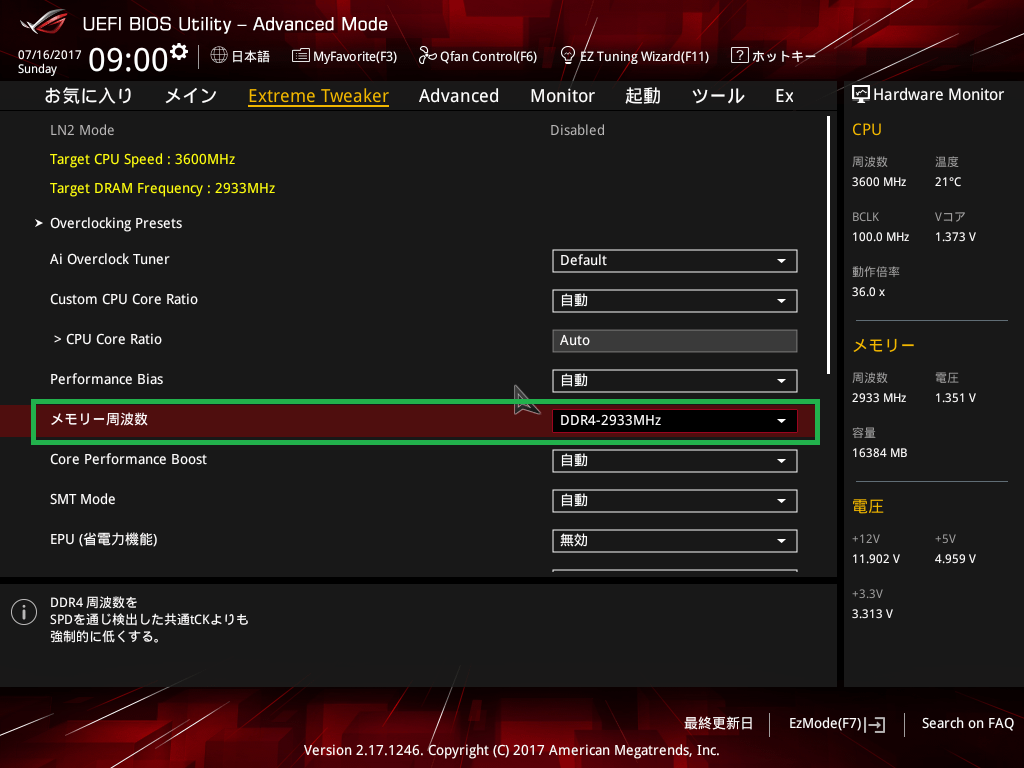Open Search on FAQ
Image resolution: width=1024 pixels, height=768 pixels.
(x=967, y=723)
